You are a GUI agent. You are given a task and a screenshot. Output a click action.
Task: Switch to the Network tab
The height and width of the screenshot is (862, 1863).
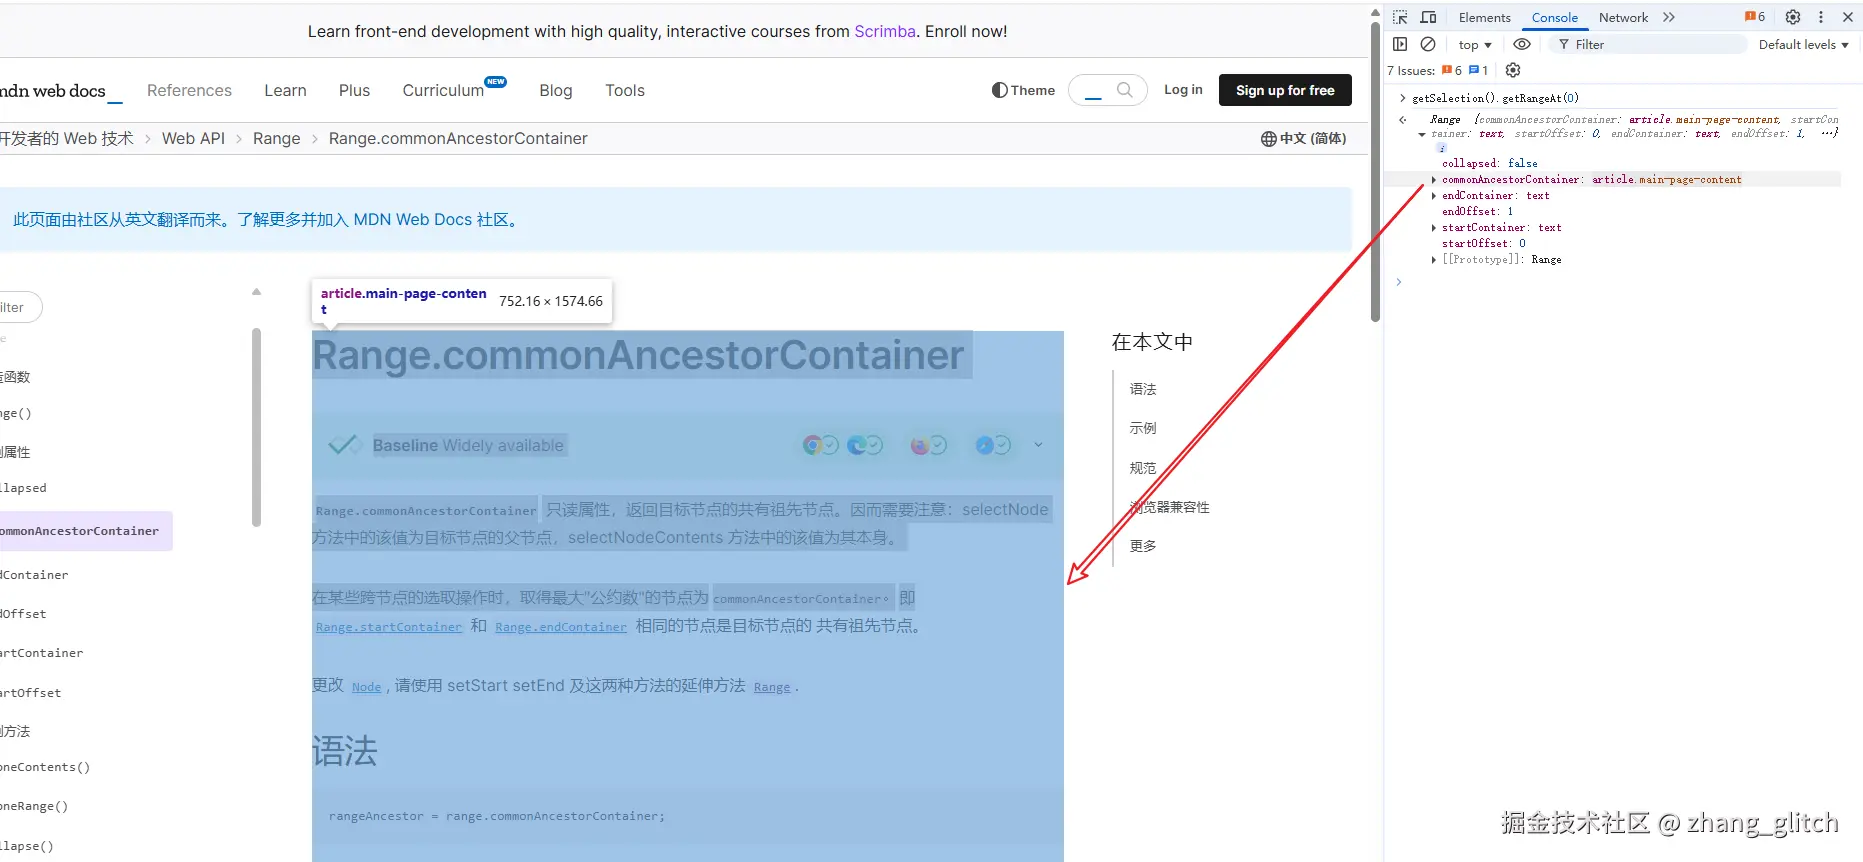coord(1623,17)
